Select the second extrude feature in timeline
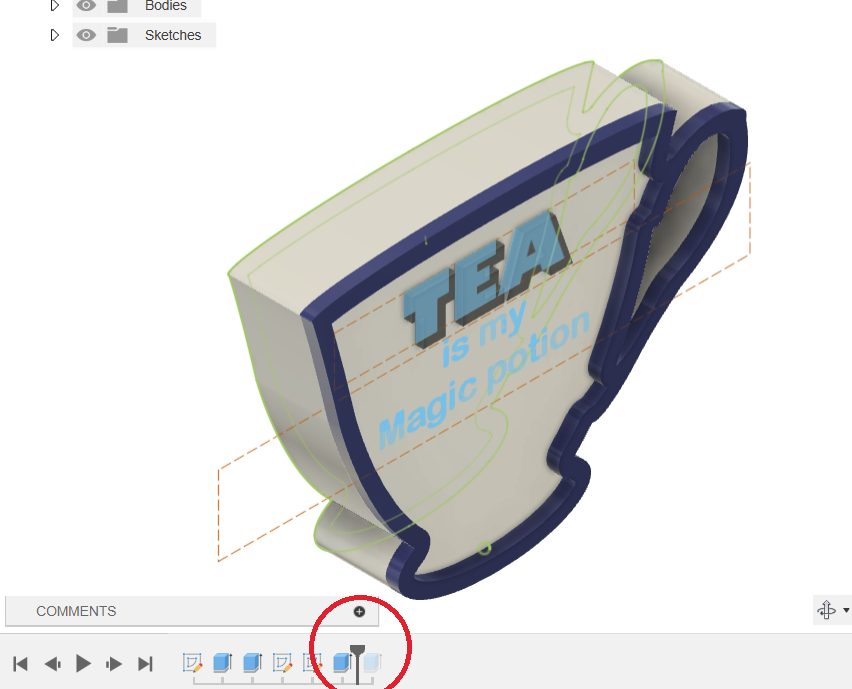Screen dimensions: 852x689 click(252, 662)
